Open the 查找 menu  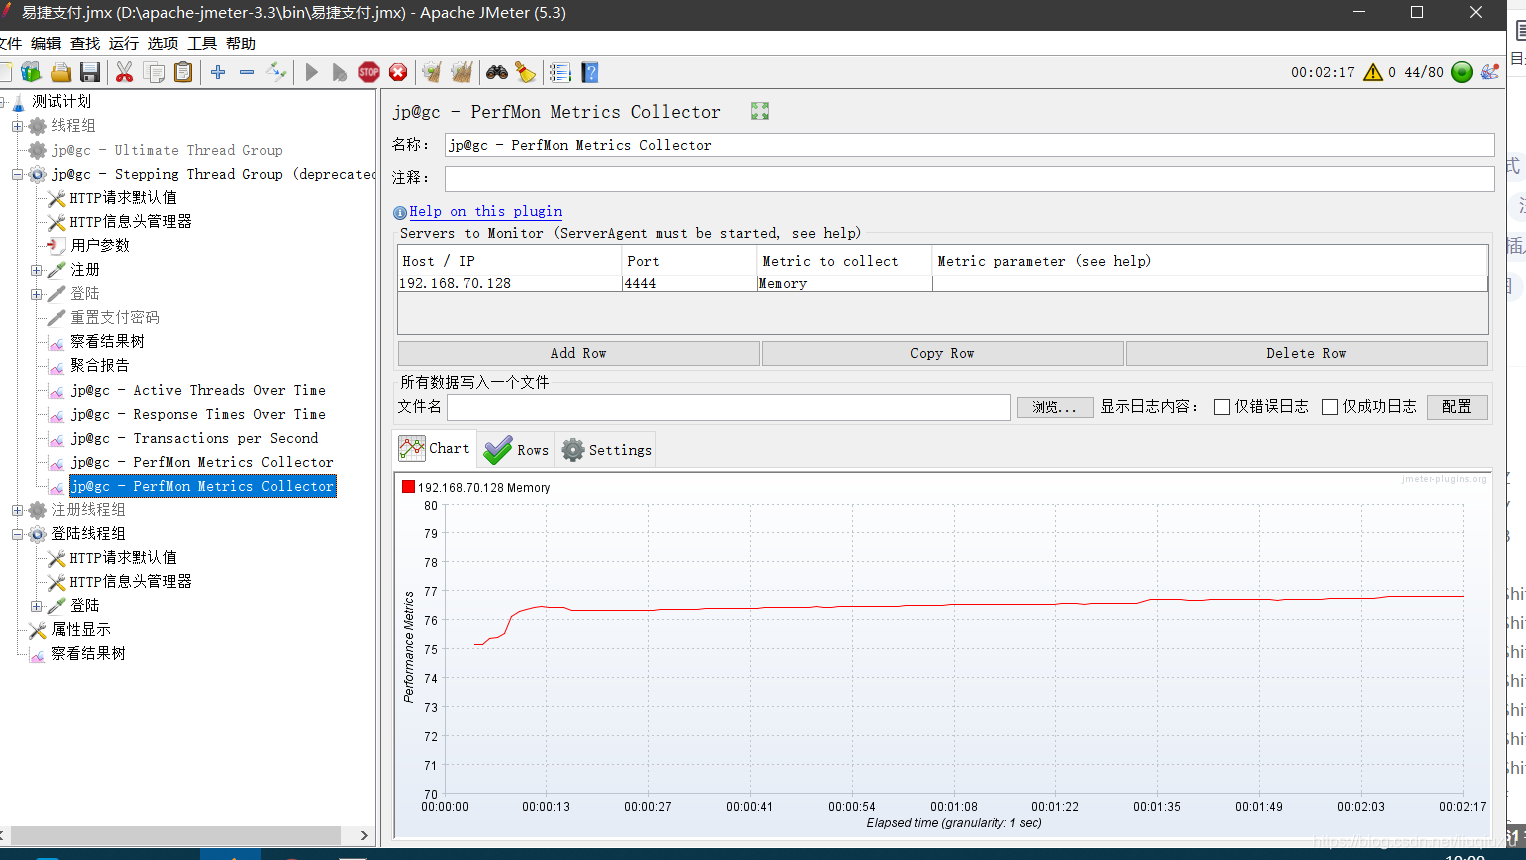[x=85, y=44]
